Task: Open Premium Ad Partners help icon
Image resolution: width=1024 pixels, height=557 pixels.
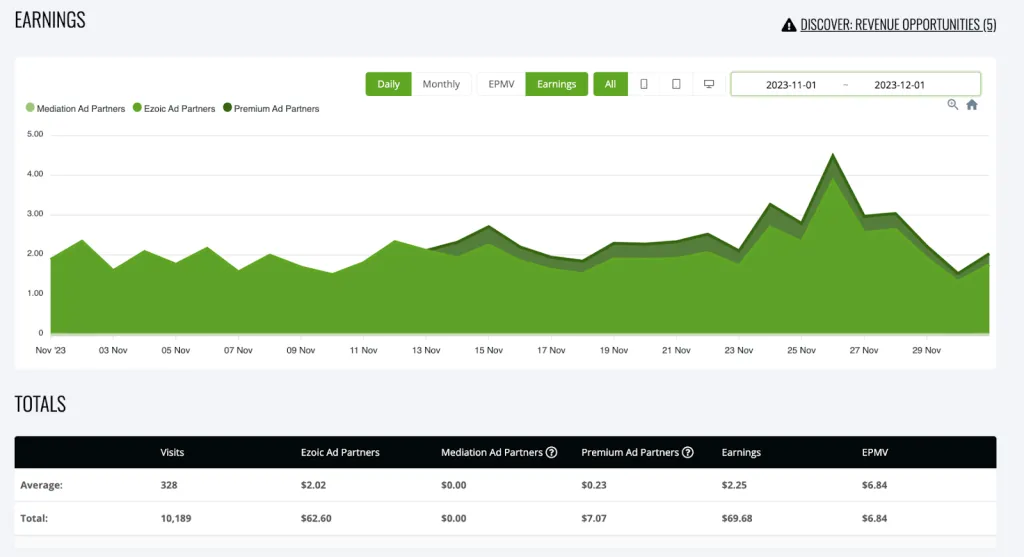Action: (x=688, y=453)
